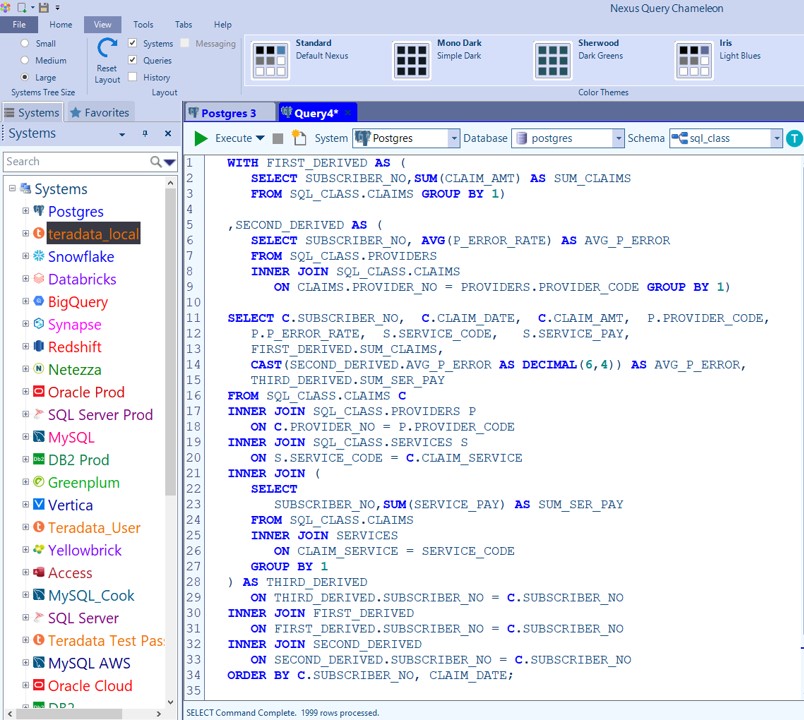Select the Small tree size radio button

[25, 44]
